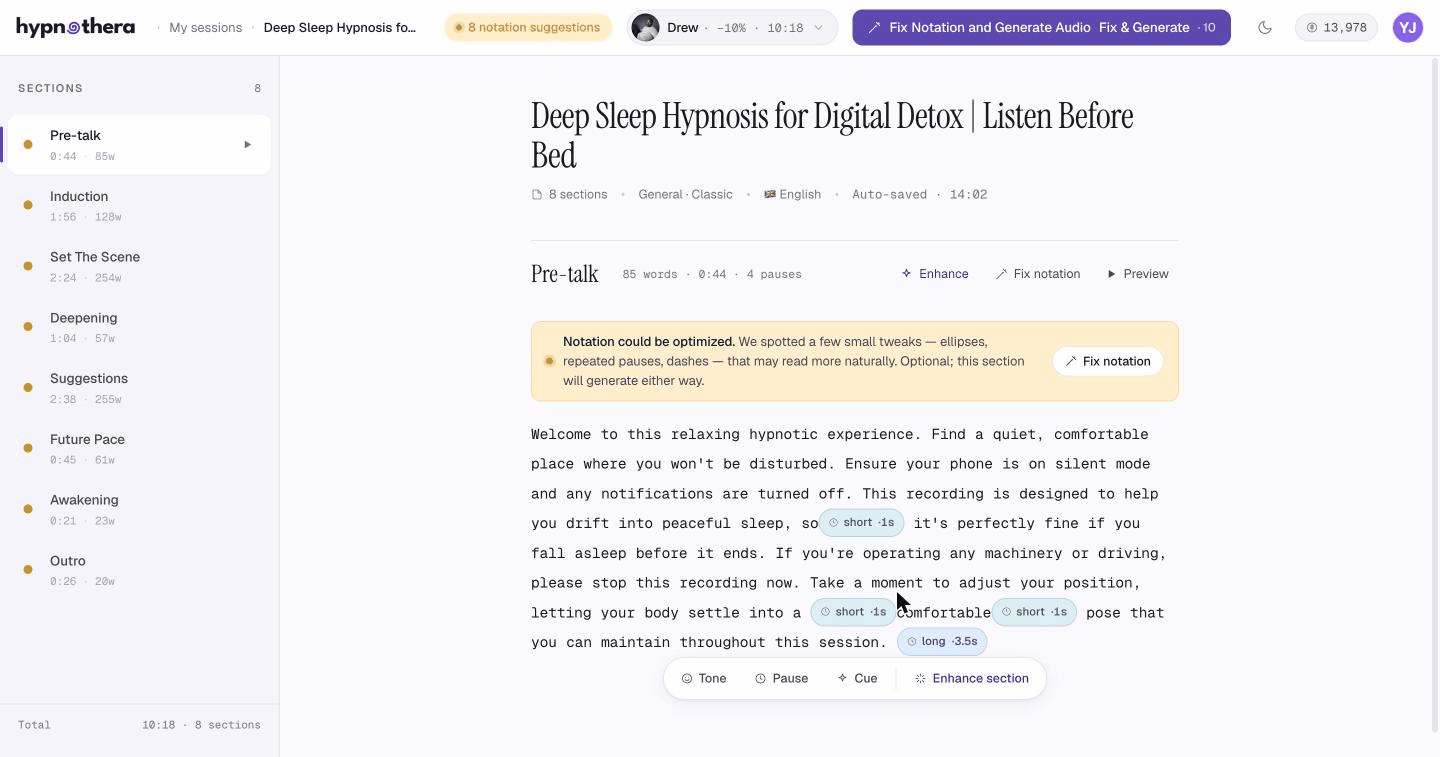Click Enhance in the Pre-talk header
The width and height of the screenshot is (1440, 757).
tap(935, 274)
